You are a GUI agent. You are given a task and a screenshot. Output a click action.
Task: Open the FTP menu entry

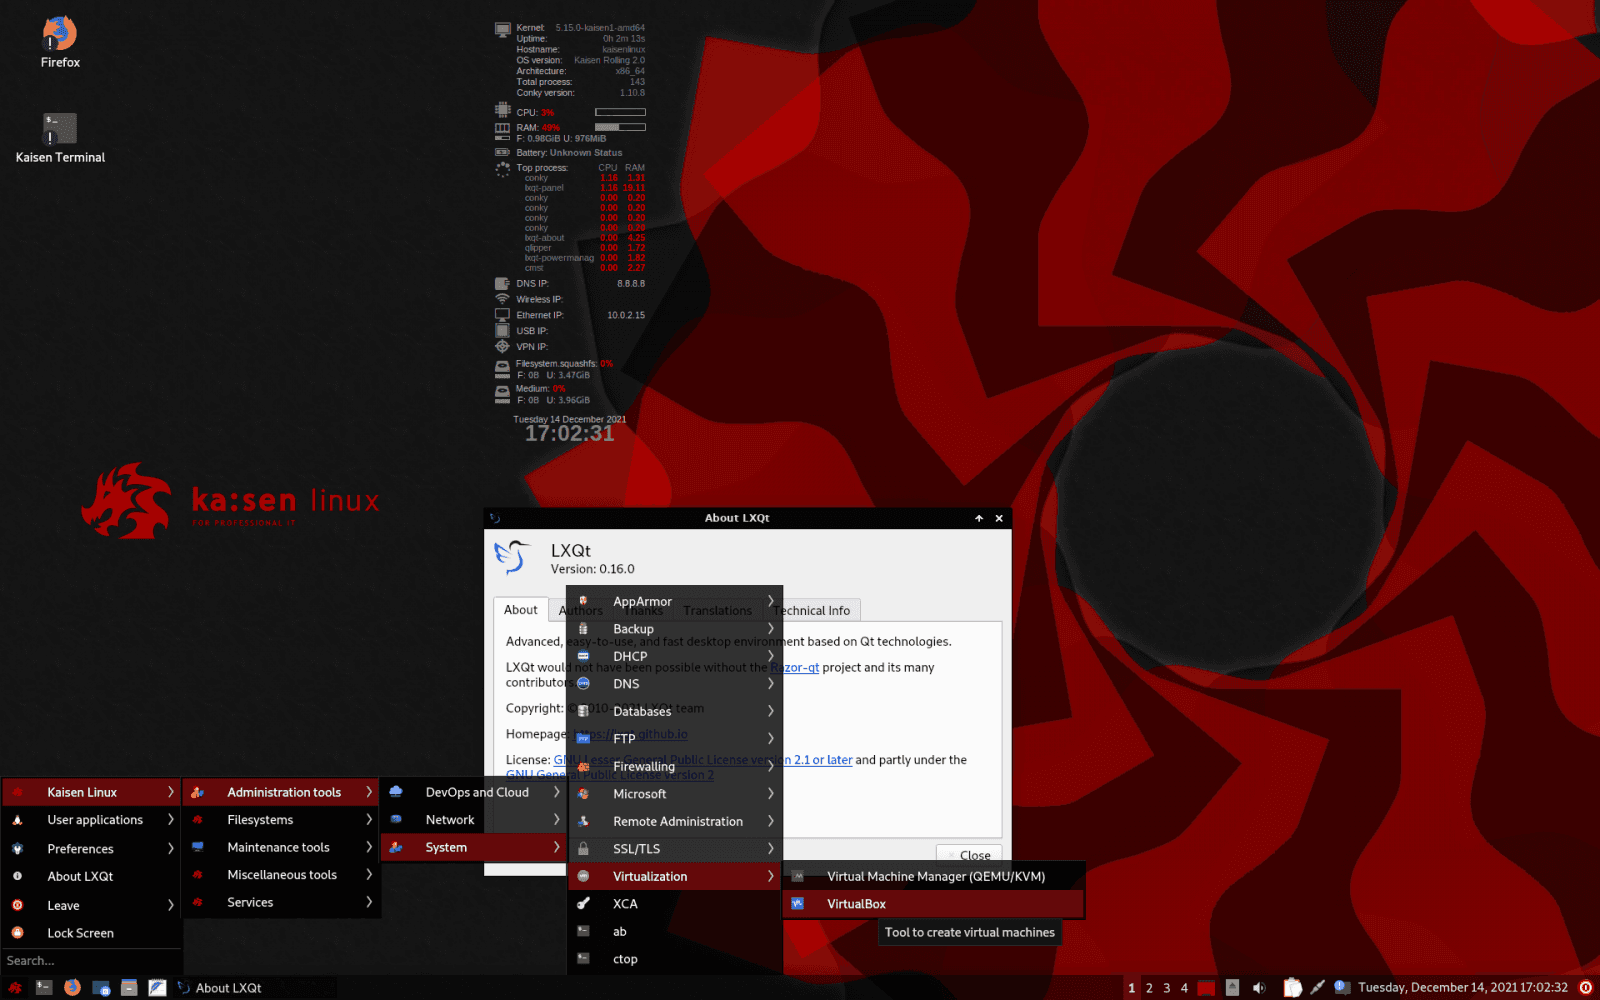[675, 738]
